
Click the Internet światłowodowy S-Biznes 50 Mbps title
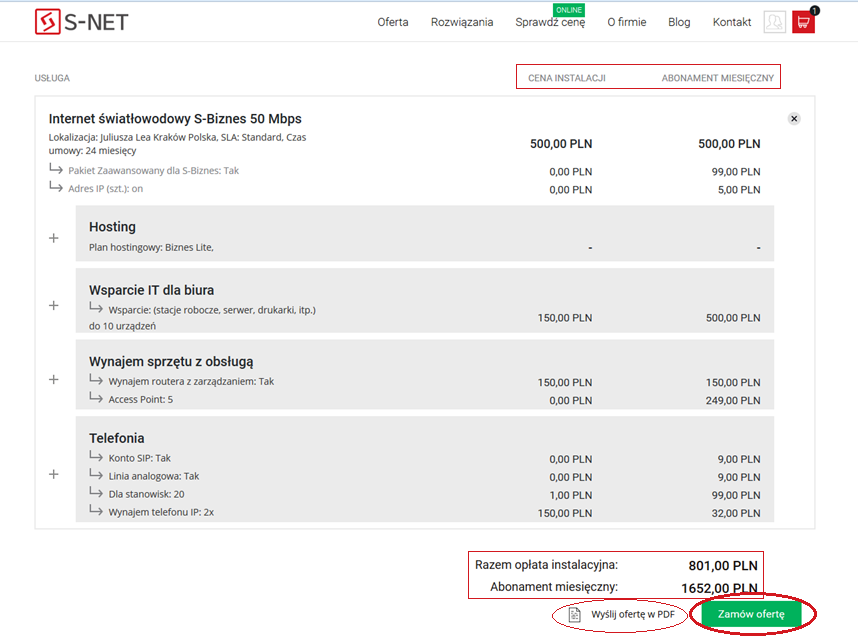(x=175, y=119)
